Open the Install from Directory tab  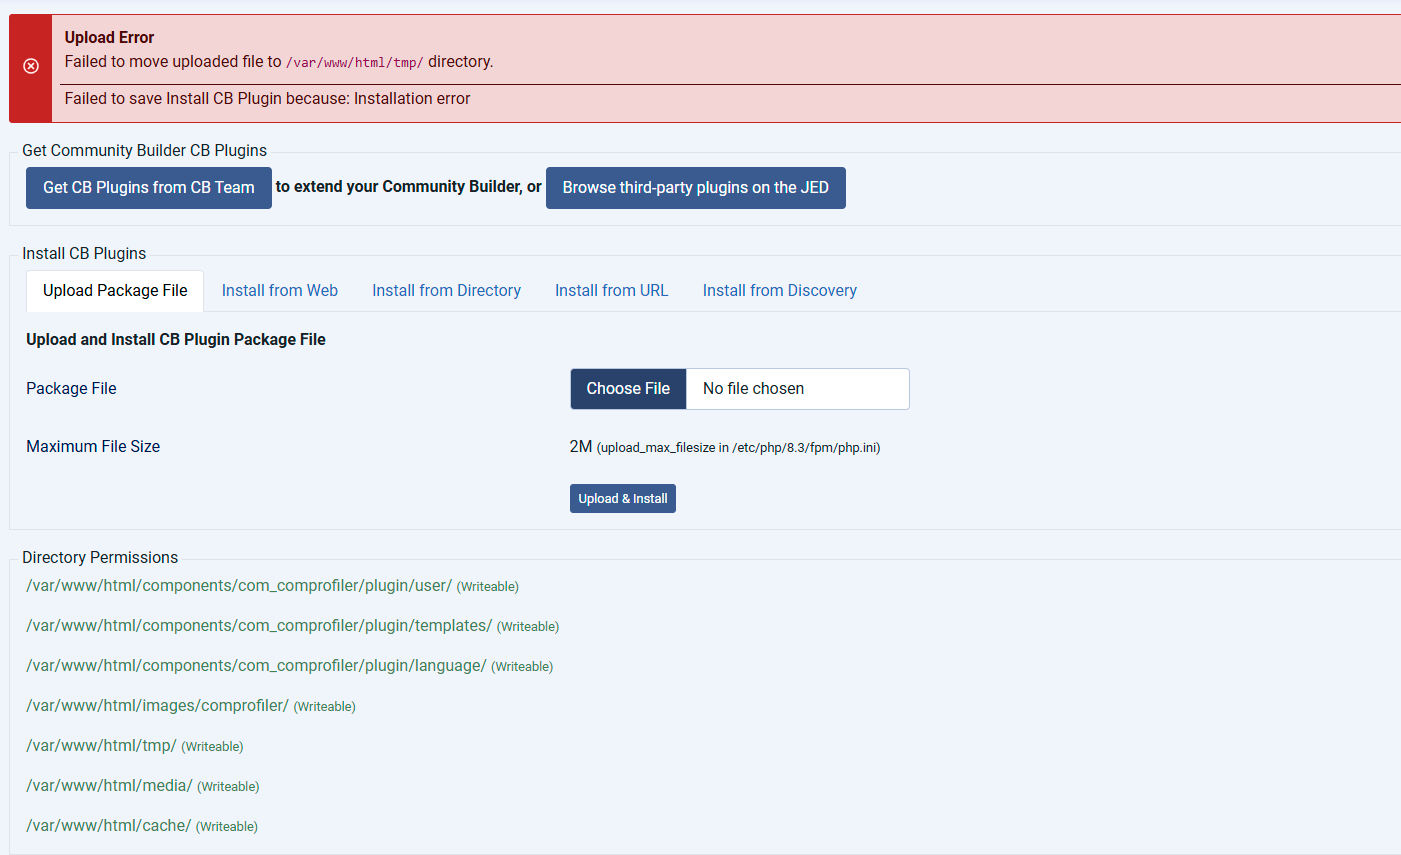pyautogui.click(x=447, y=291)
